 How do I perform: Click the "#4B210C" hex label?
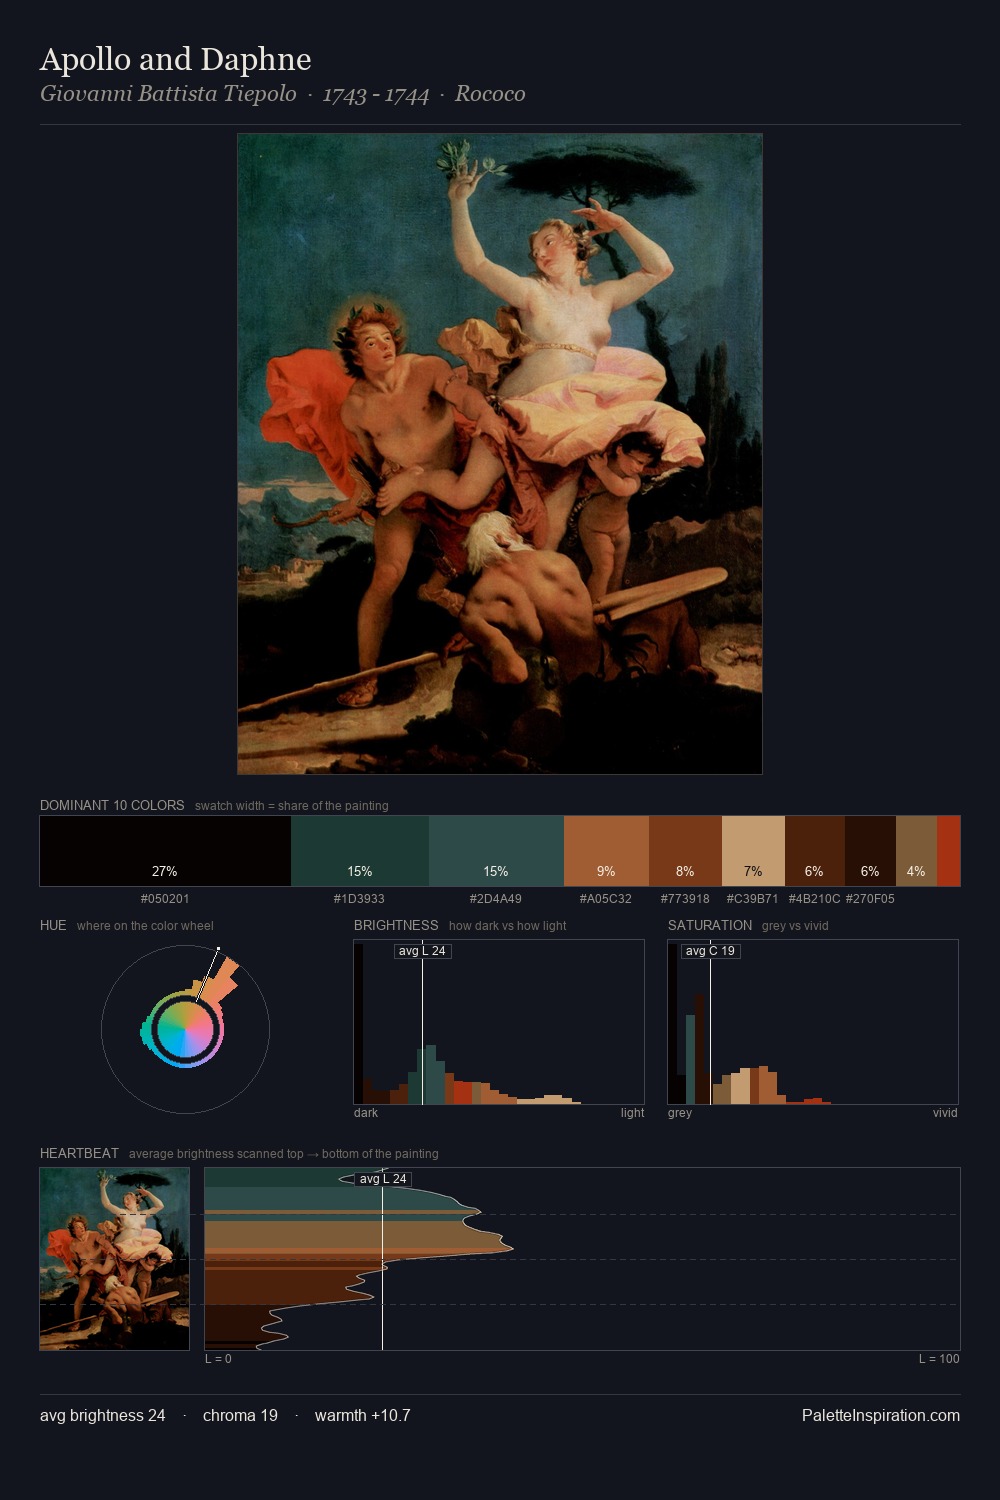tap(814, 899)
